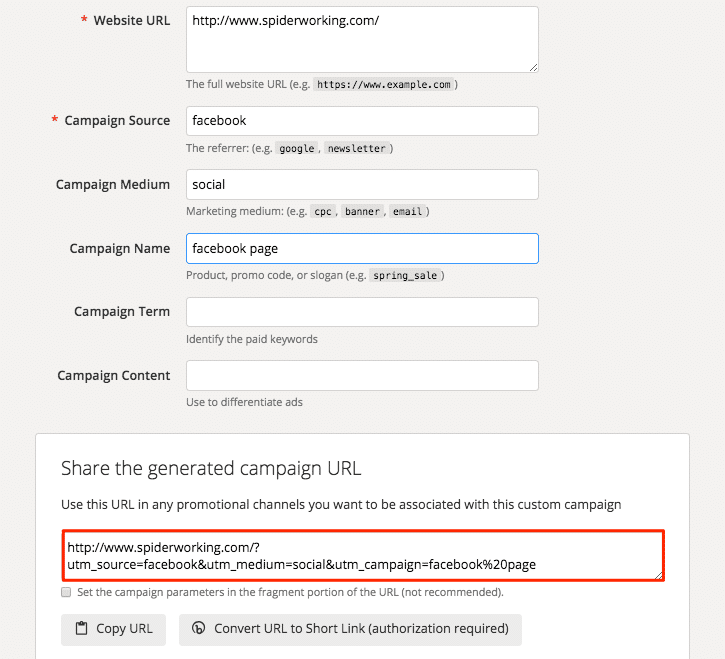The width and height of the screenshot is (725, 659).
Task: Click the clipboard icon on Copy URL
Action: coord(80,629)
